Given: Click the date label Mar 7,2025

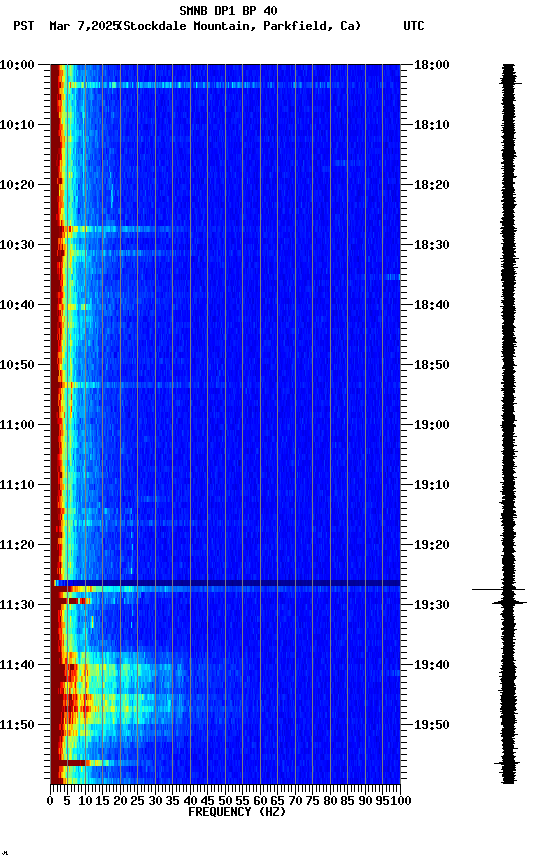Looking at the screenshot, I should 84,26.
